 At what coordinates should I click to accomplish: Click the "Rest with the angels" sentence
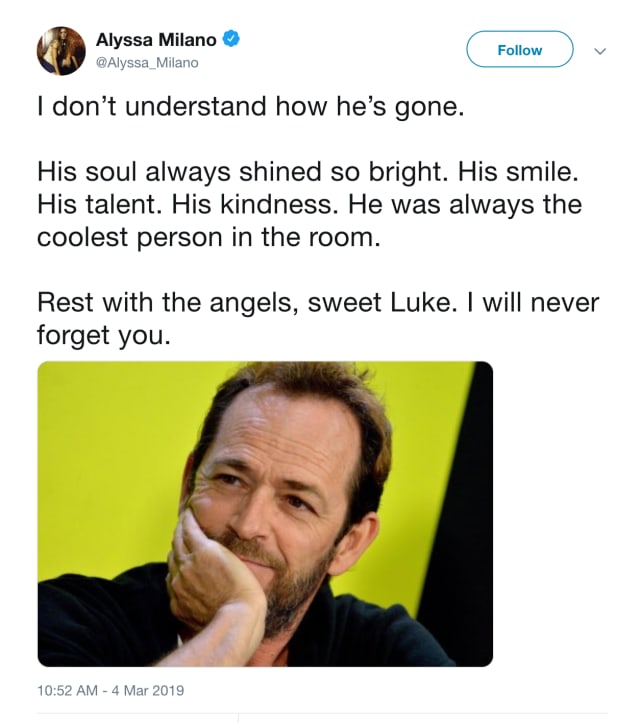point(245,302)
